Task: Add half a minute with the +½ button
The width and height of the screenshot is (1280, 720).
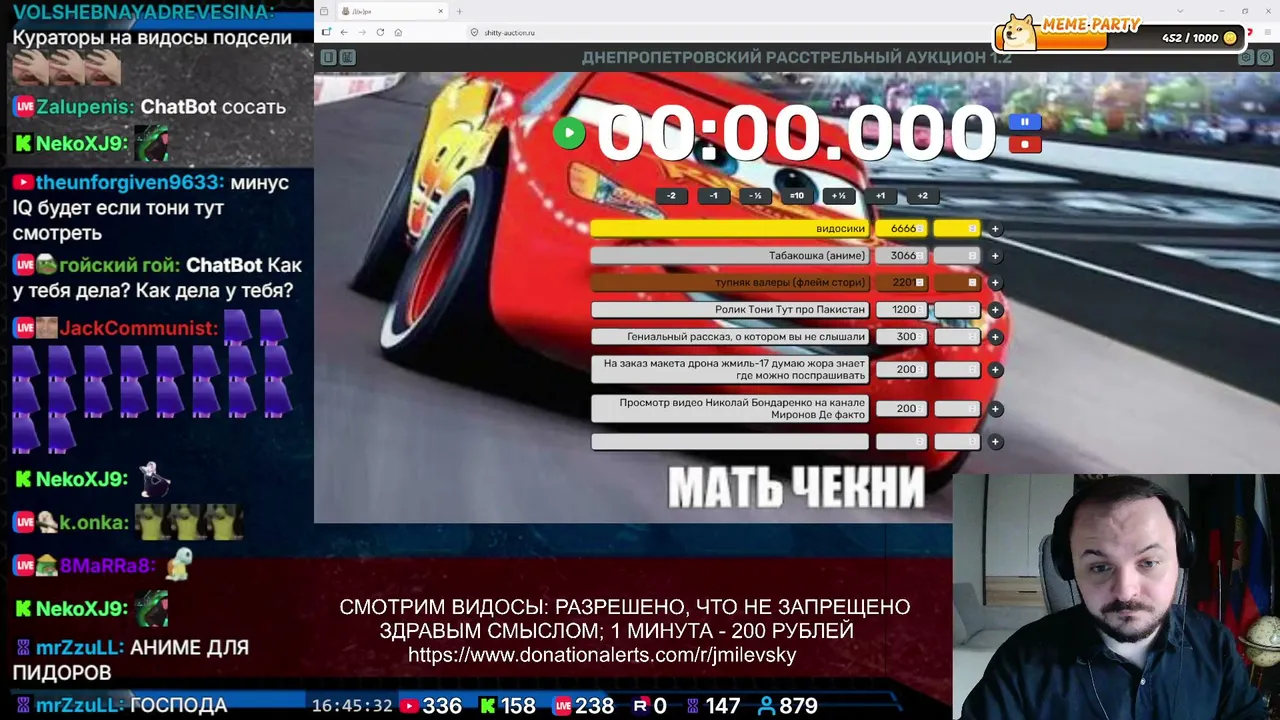Action: (x=839, y=196)
